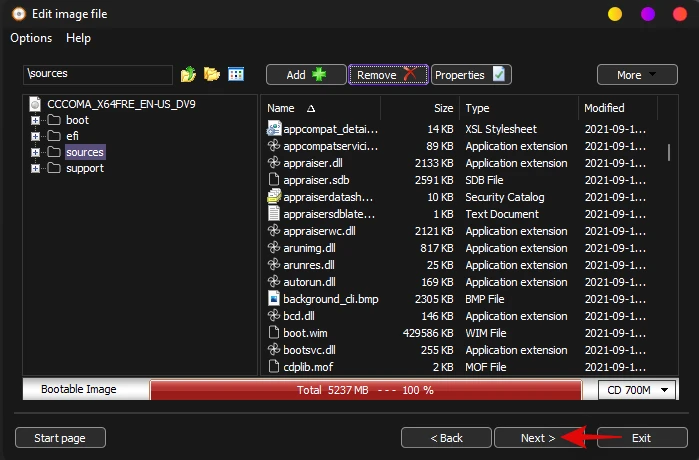
Task: Click the Next button
Action: [x=538, y=438]
